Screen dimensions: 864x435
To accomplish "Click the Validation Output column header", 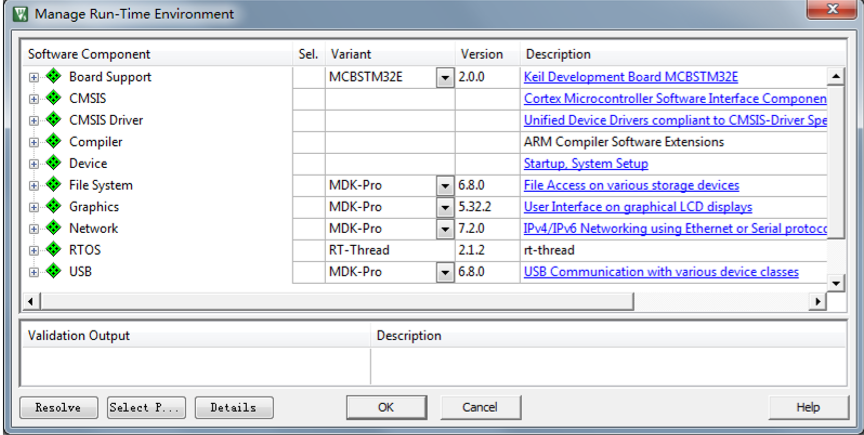I will click(x=196, y=335).
